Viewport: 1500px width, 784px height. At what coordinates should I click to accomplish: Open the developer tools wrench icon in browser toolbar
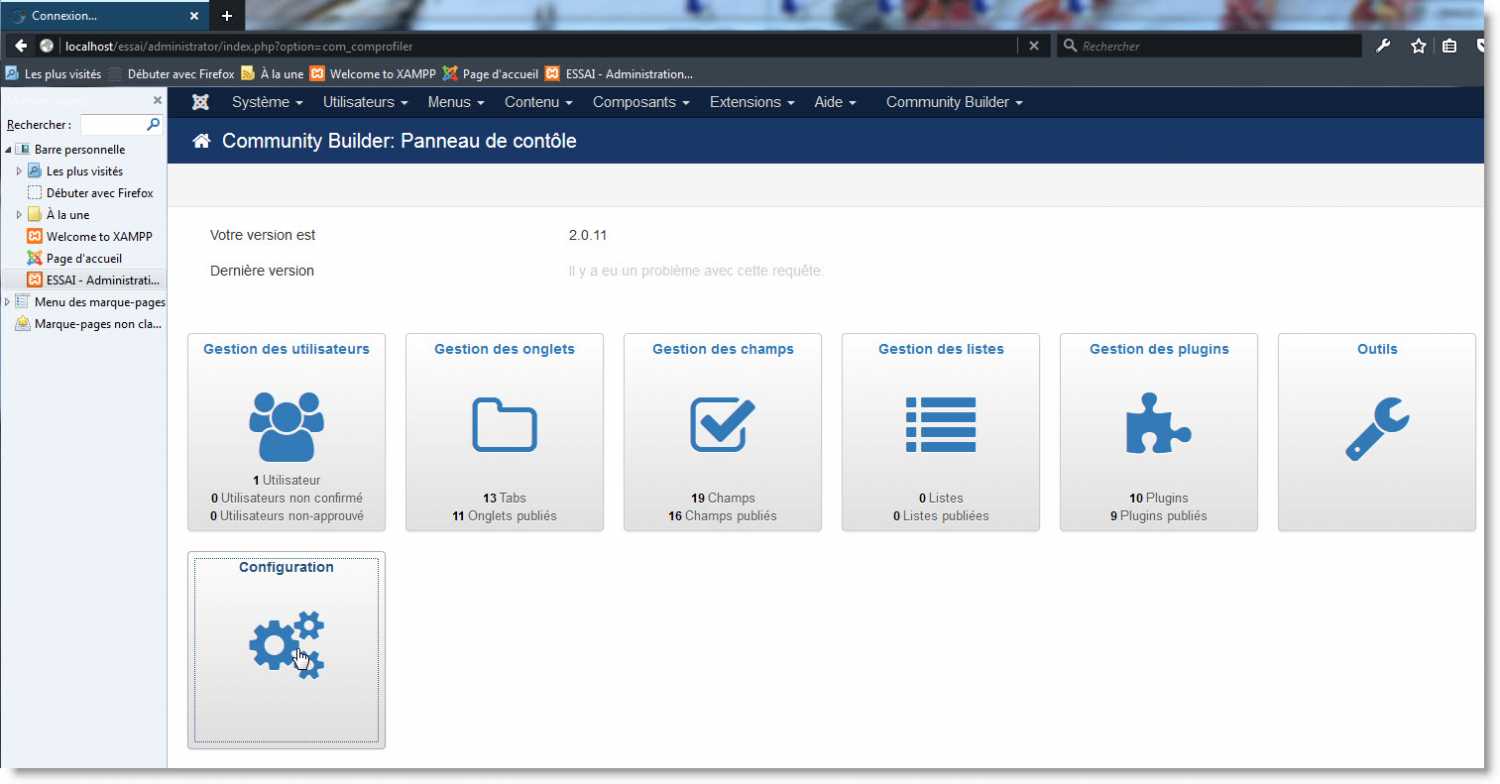pos(1384,46)
